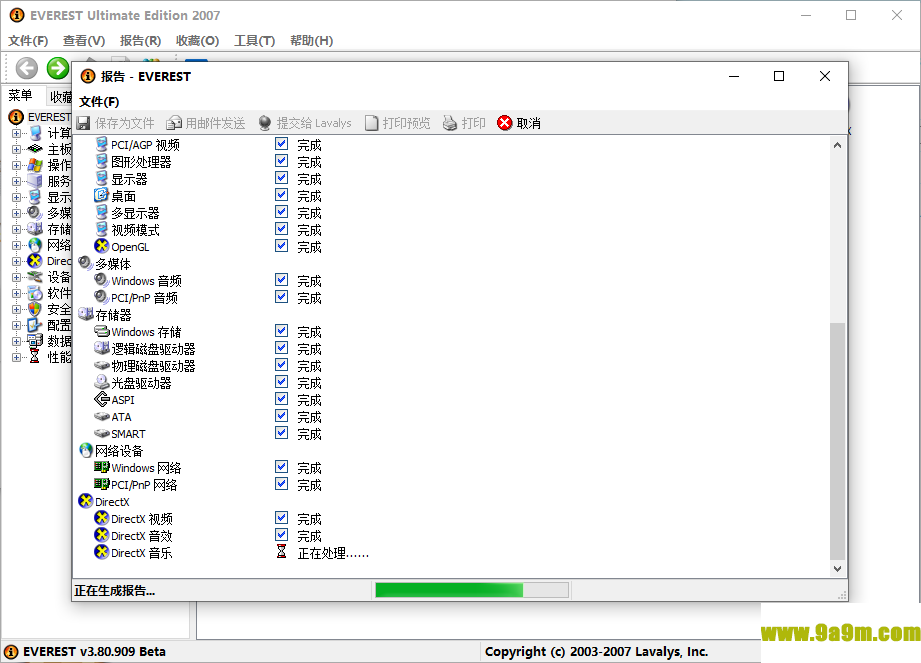Click the back arrow in the main toolbar
This screenshot has height=663, width=921.
coord(26,68)
